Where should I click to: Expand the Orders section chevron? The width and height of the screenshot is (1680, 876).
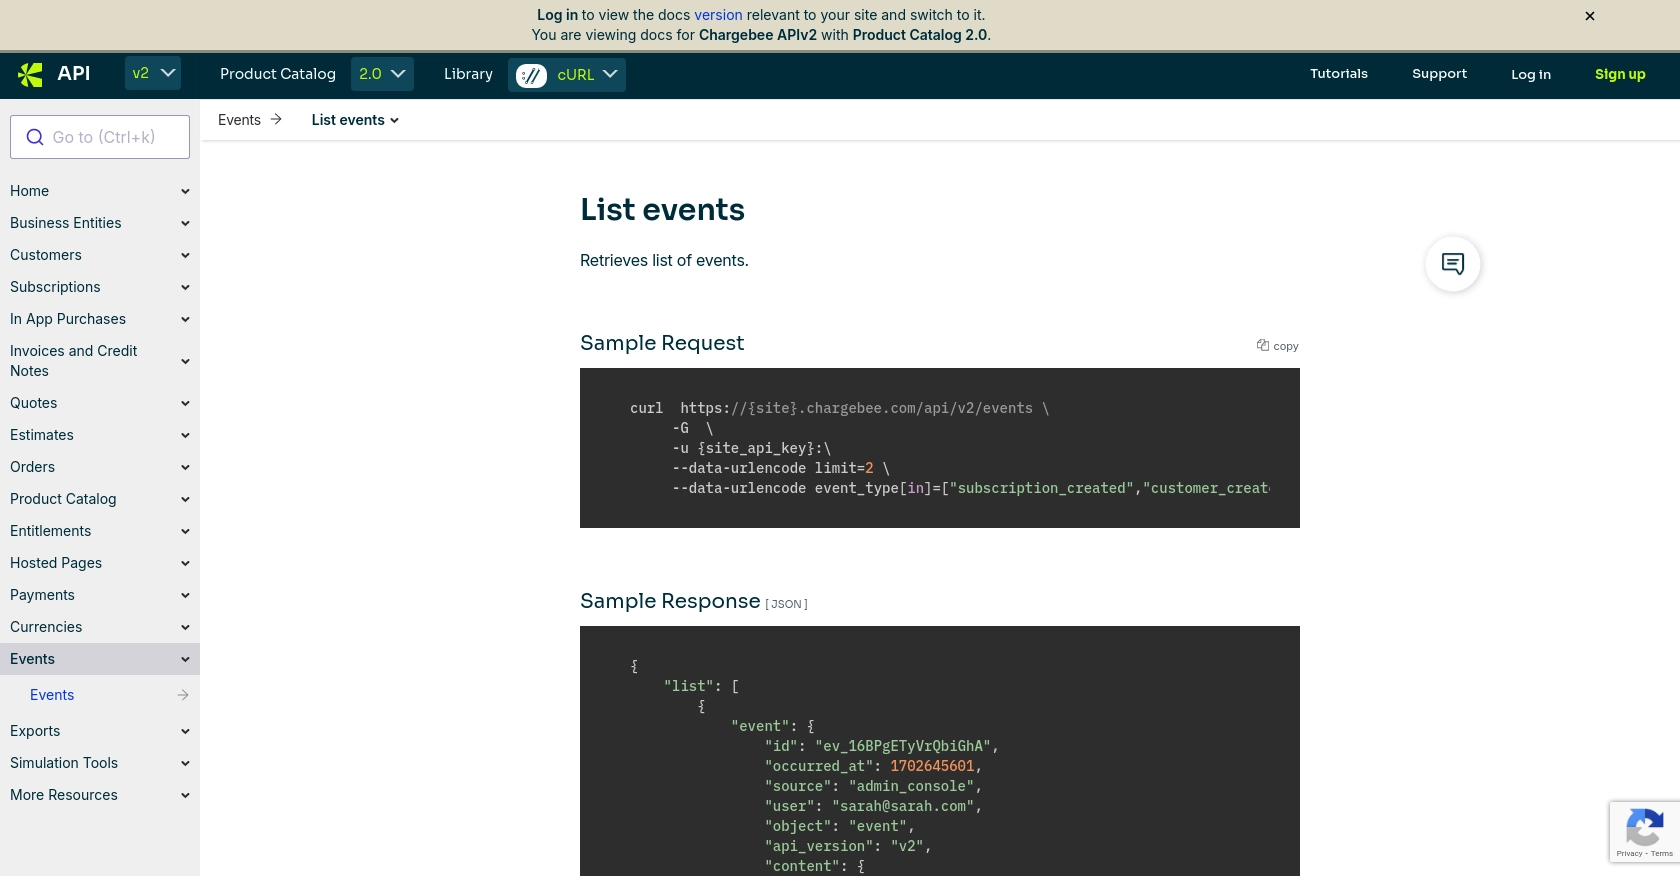[x=185, y=467]
